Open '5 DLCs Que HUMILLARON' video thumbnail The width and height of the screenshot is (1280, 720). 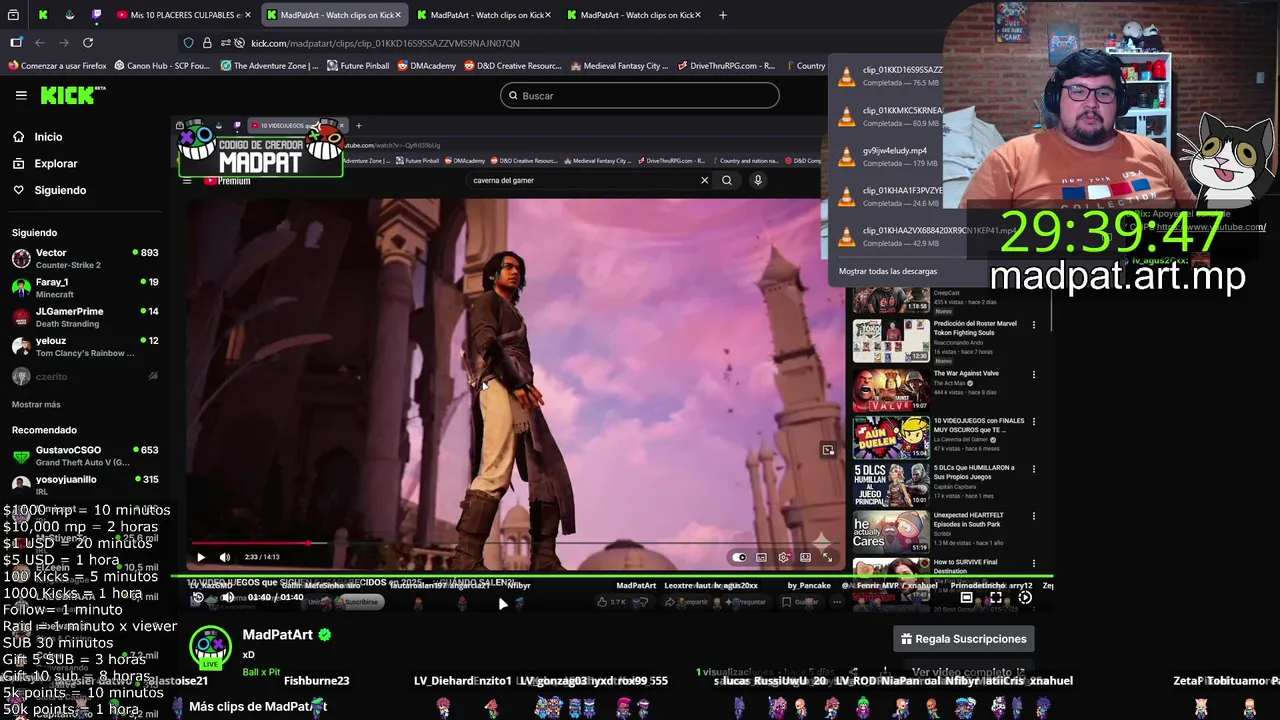click(x=890, y=486)
